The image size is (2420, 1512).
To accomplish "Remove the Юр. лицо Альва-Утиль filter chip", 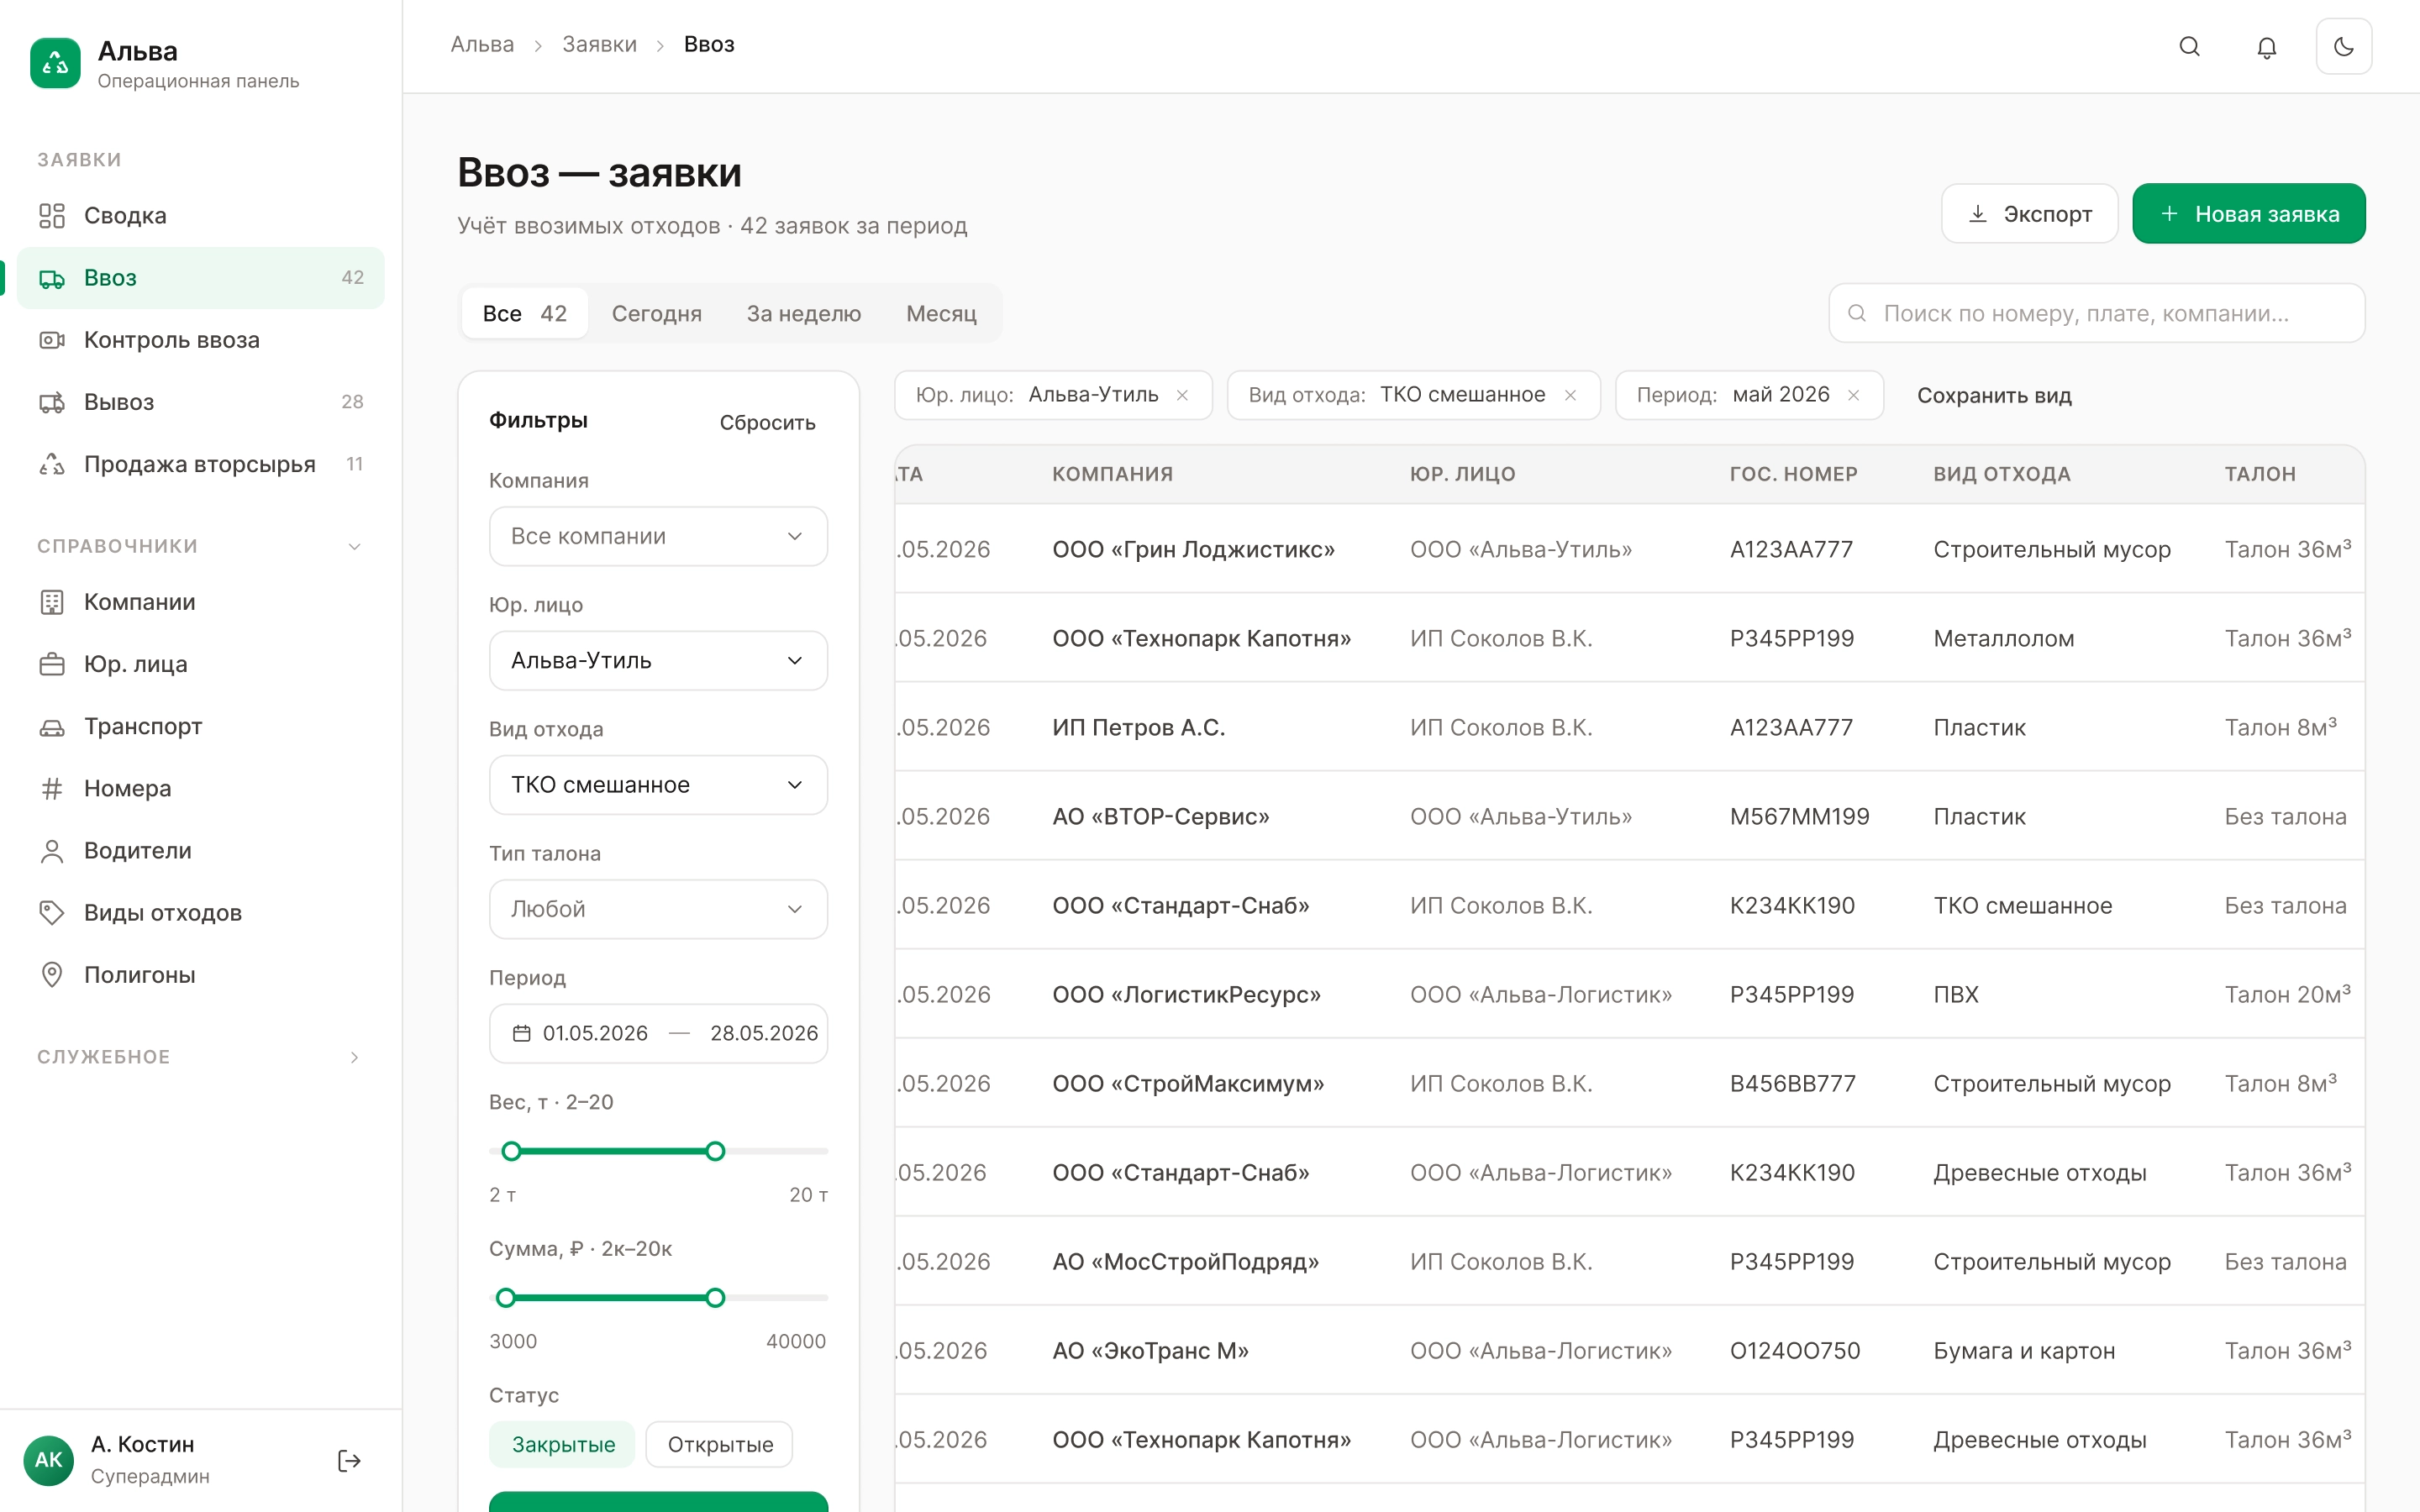I will click(x=1183, y=395).
